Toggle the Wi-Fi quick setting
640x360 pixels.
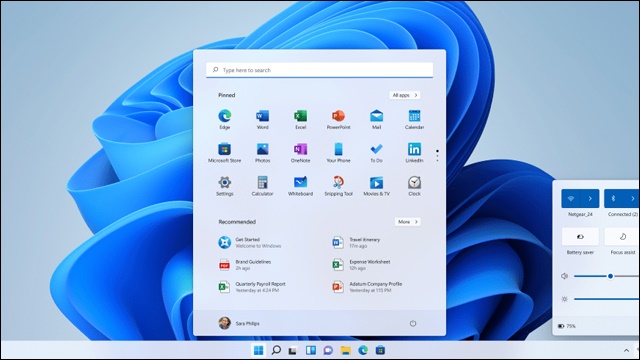[x=571, y=198]
